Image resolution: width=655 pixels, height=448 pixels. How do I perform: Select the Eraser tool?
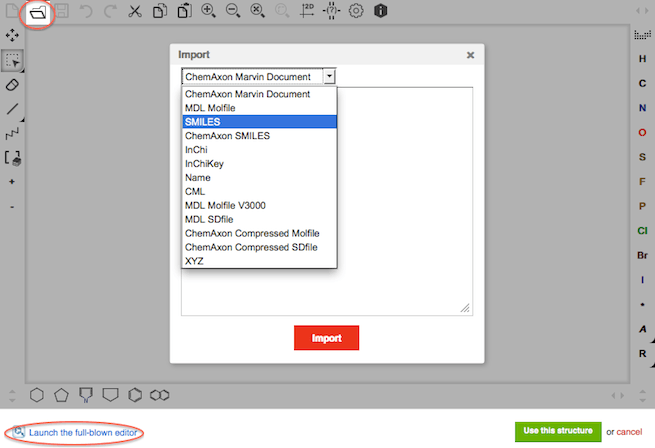(x=12, y=85)
